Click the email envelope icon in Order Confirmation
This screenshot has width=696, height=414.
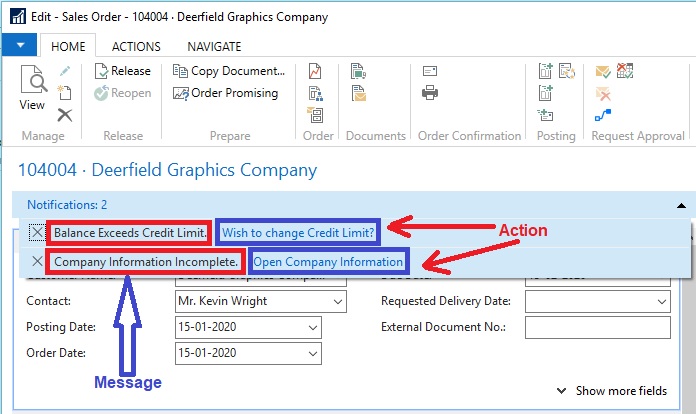[x=430, y=71]
